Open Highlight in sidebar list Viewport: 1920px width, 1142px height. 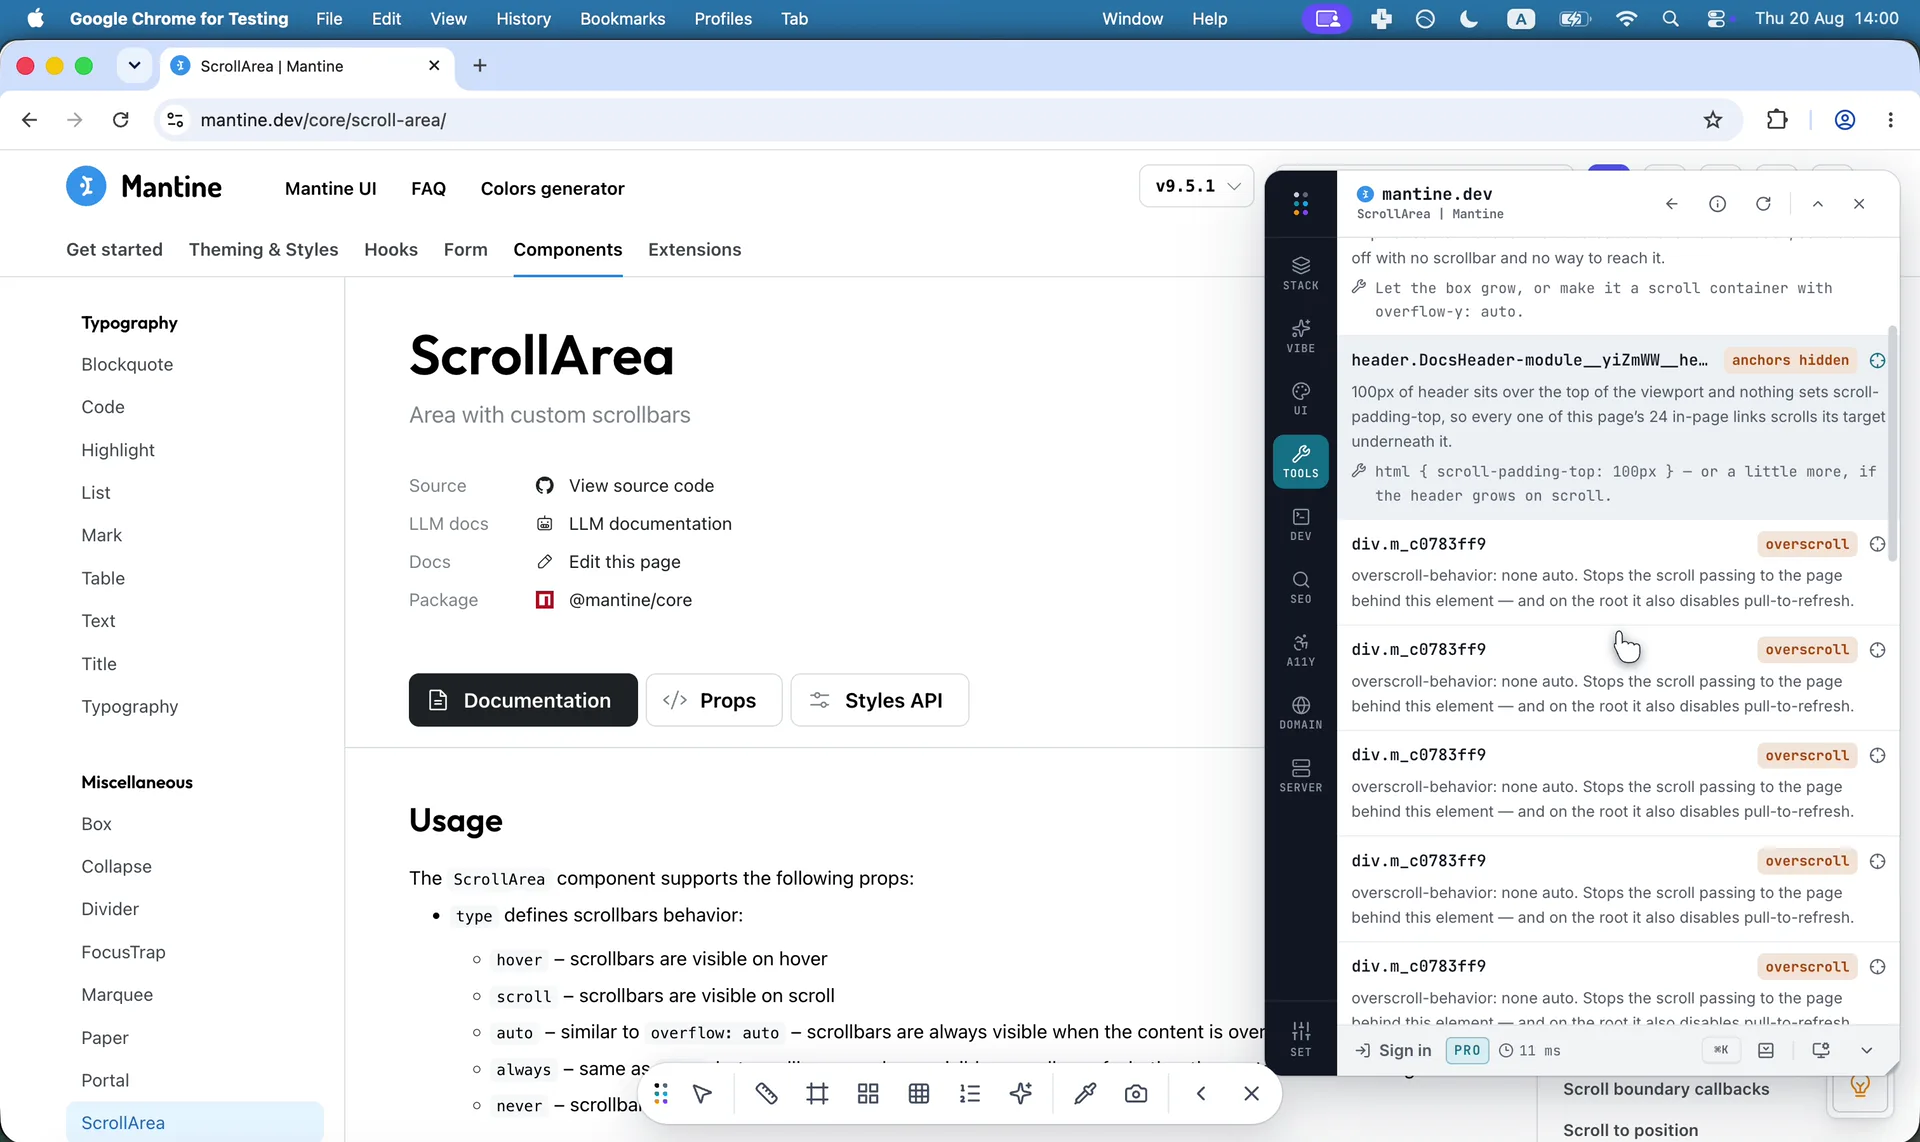coord(118,450)
